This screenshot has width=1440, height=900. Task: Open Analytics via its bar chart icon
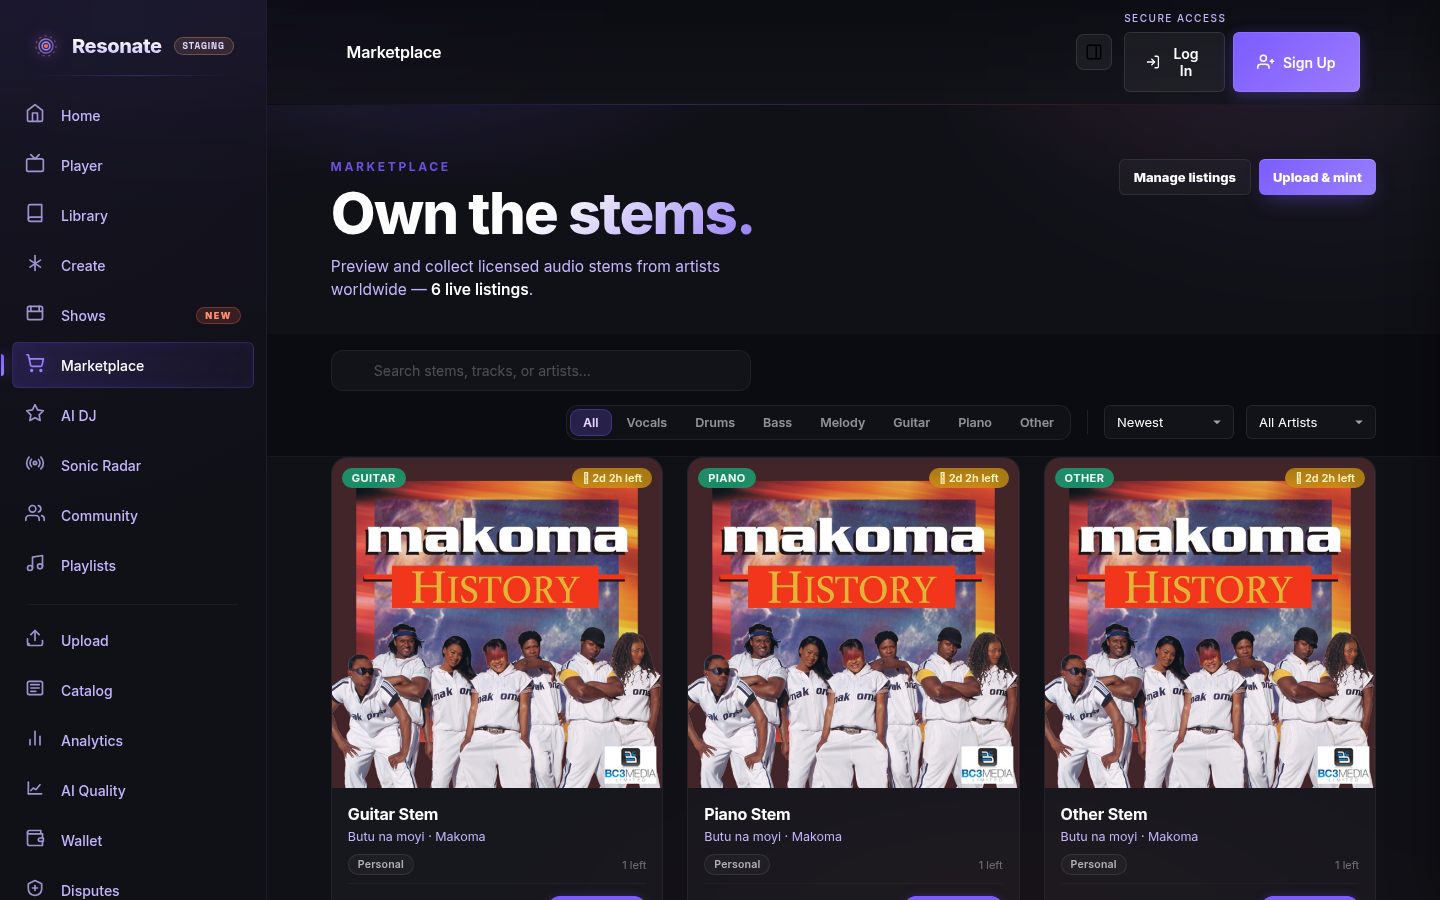pos(35,738)
